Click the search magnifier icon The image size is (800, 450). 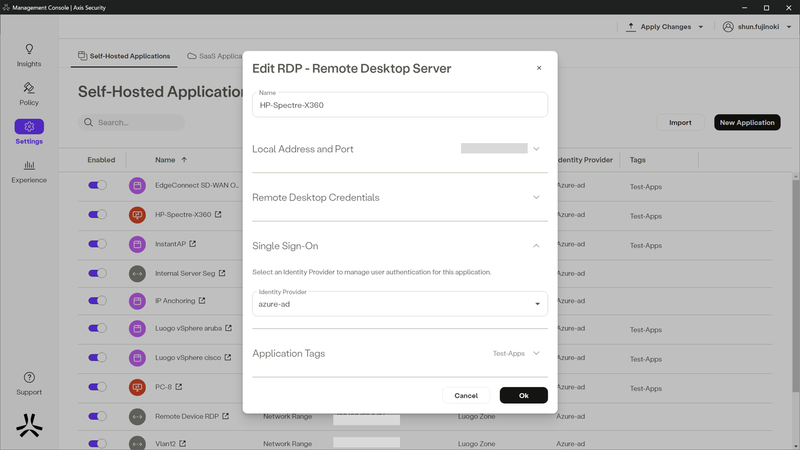(88, 122)
